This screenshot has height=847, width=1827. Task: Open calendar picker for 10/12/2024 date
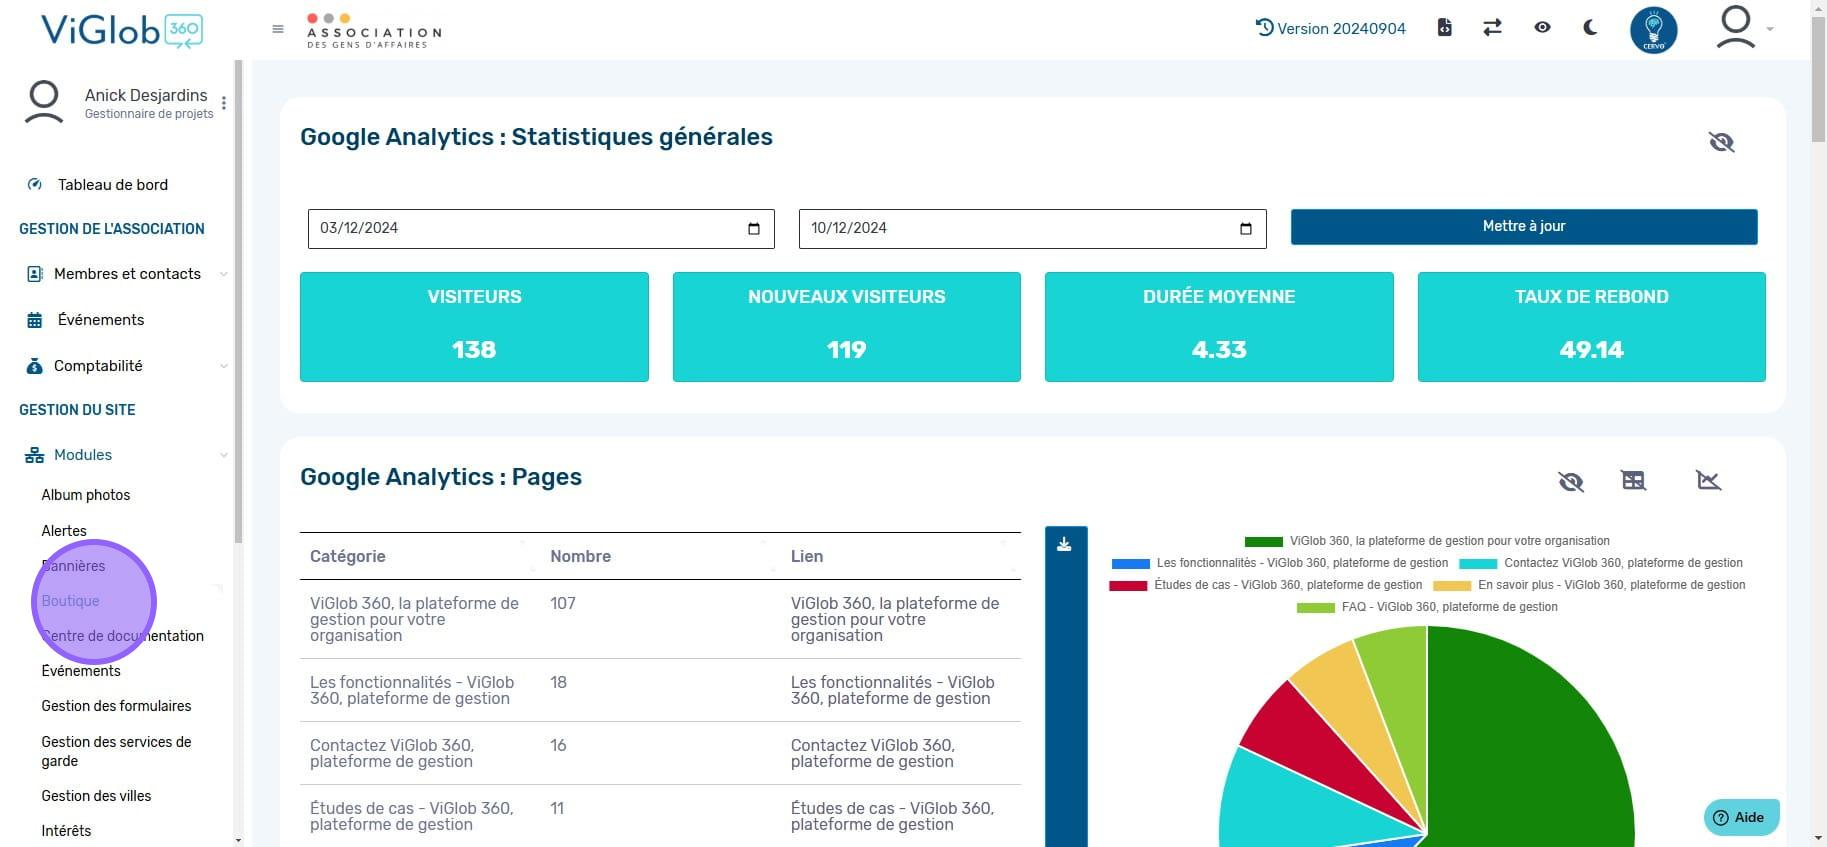(1246, 228)
